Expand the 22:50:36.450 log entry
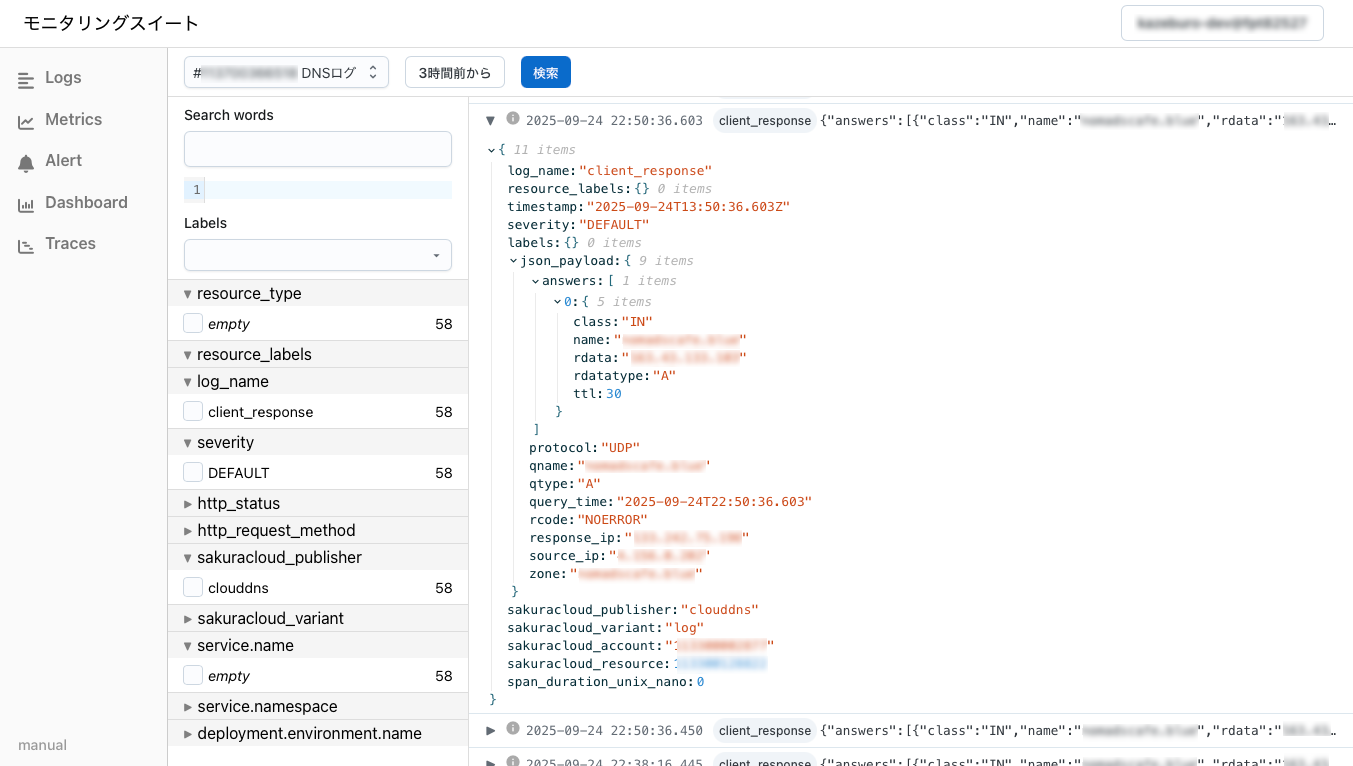The image size is (1353, 766). 491,730
